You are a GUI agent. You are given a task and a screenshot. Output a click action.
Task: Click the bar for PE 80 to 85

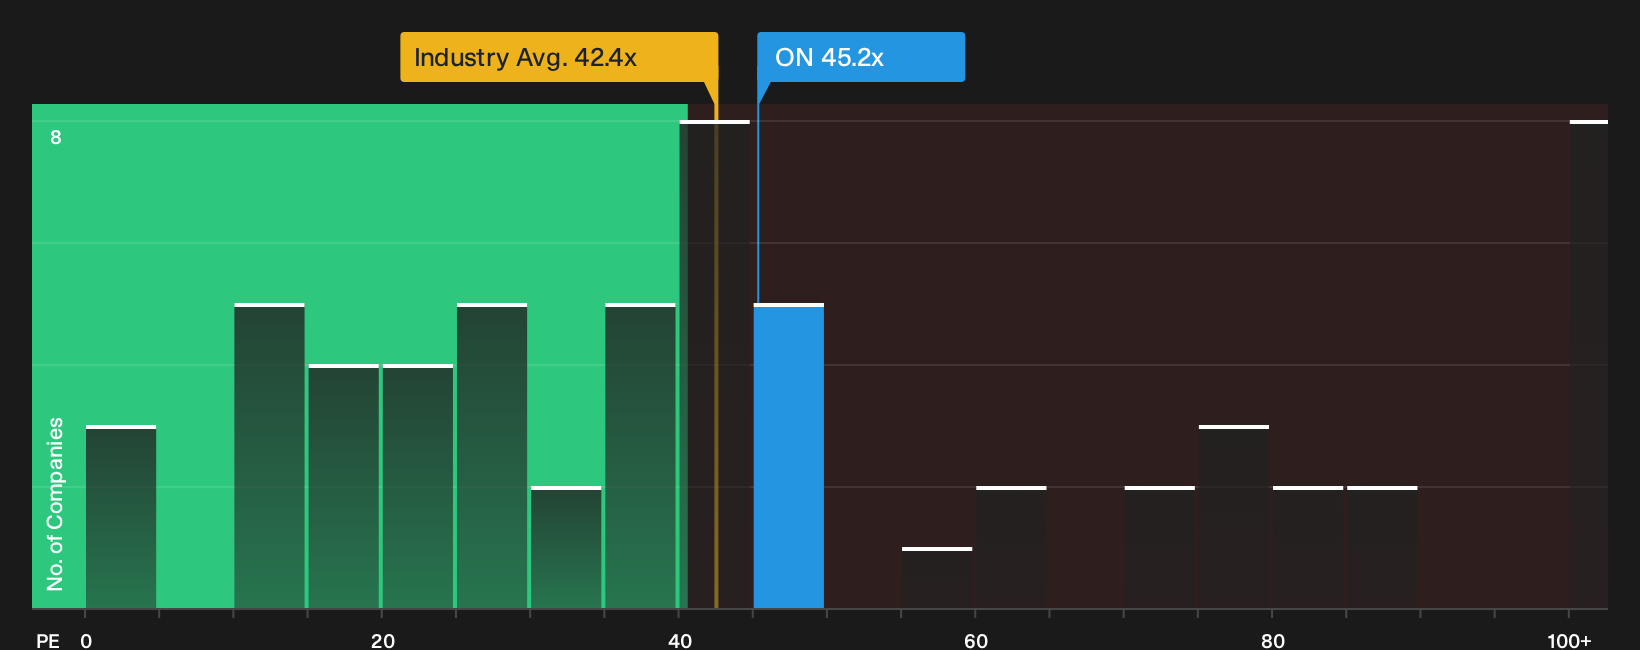point(1308,547)
